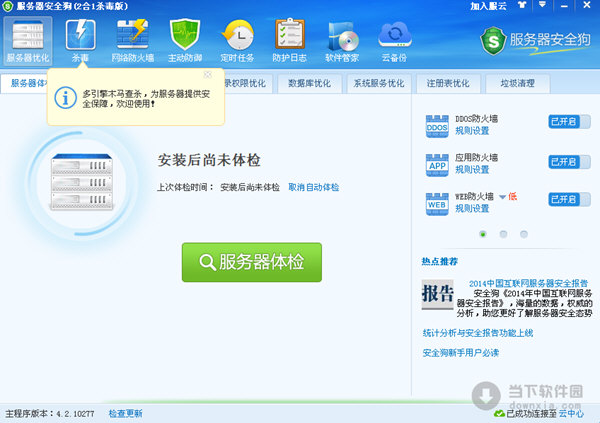Start the green 服务器体检 scan button
600x423 pixels.
coord(252,262)
